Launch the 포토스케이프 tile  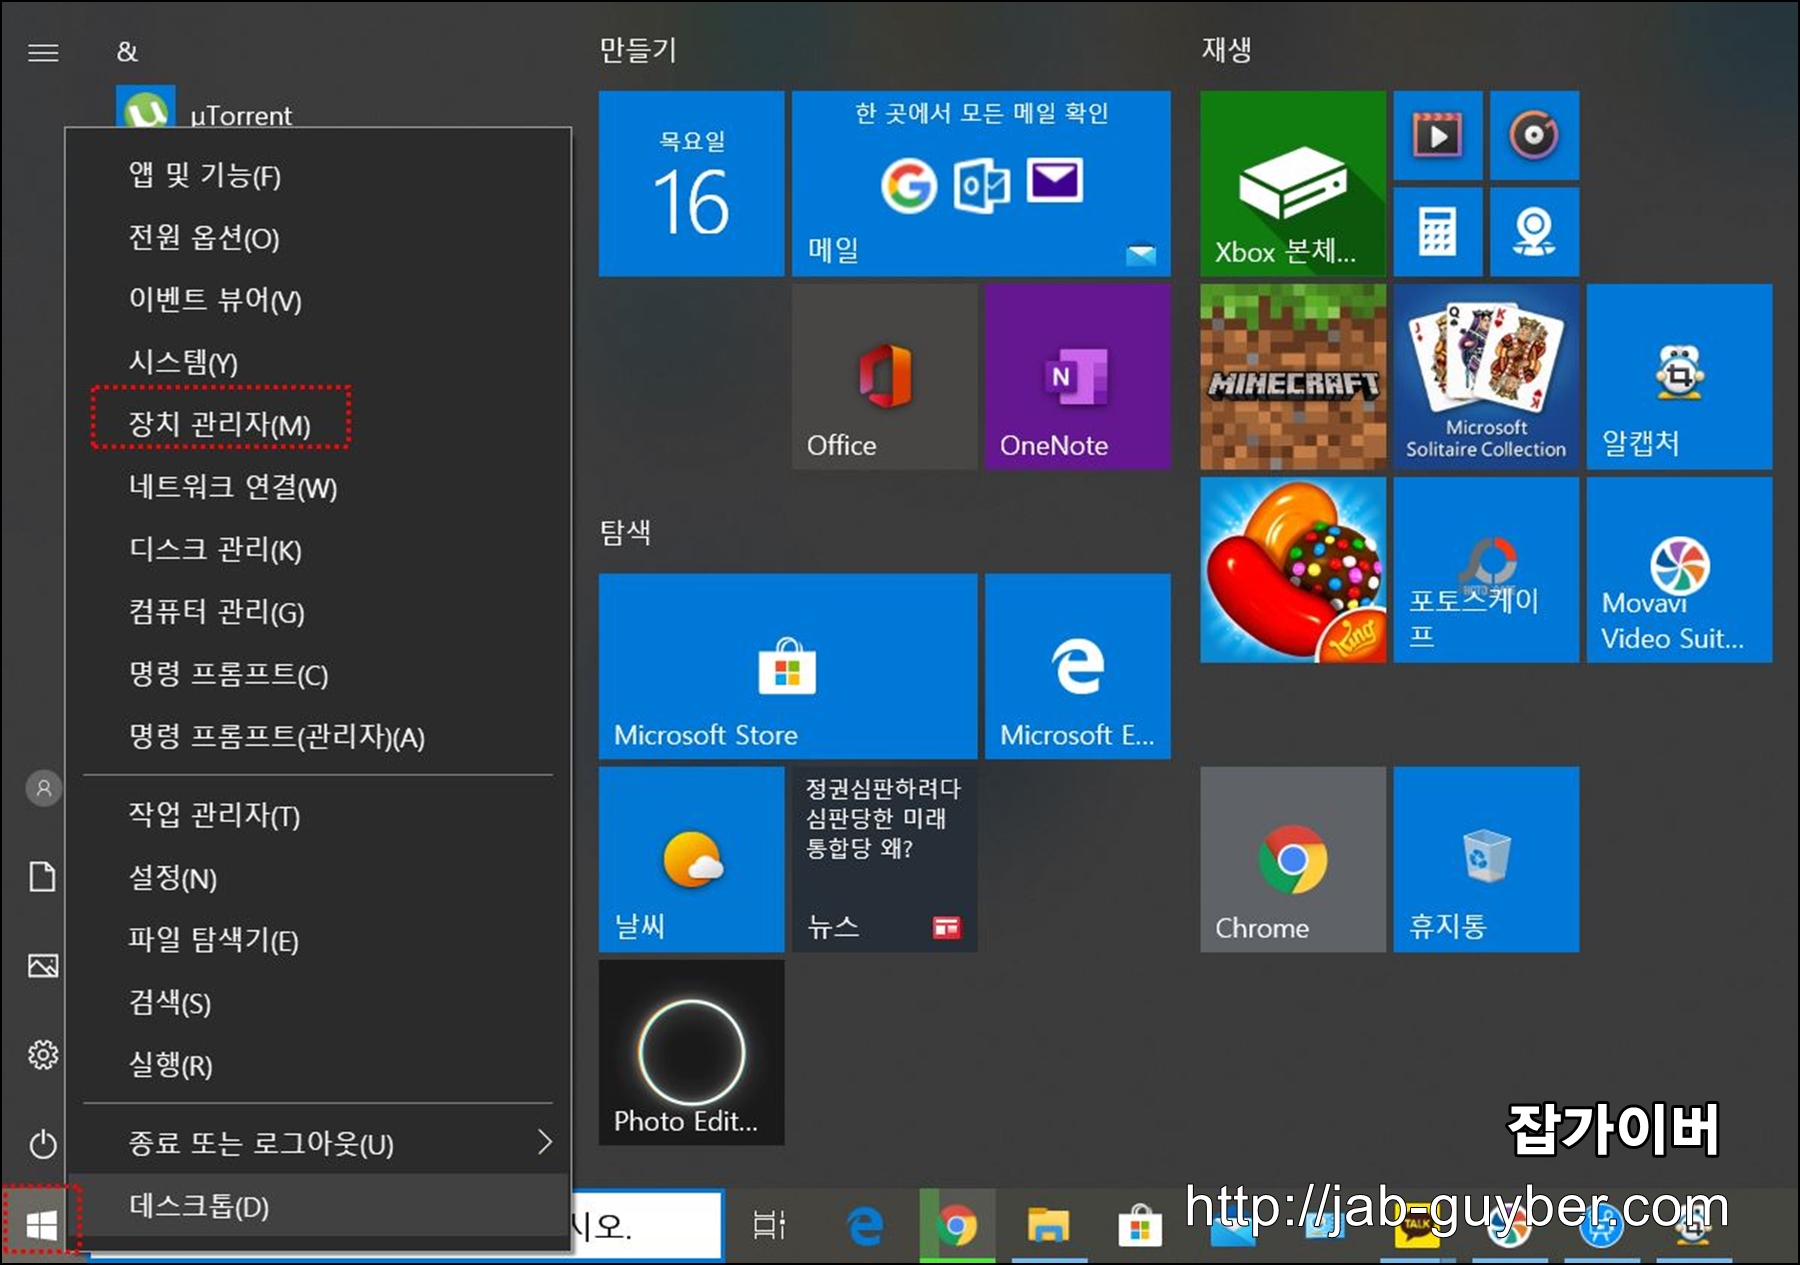click(1486, 569)
